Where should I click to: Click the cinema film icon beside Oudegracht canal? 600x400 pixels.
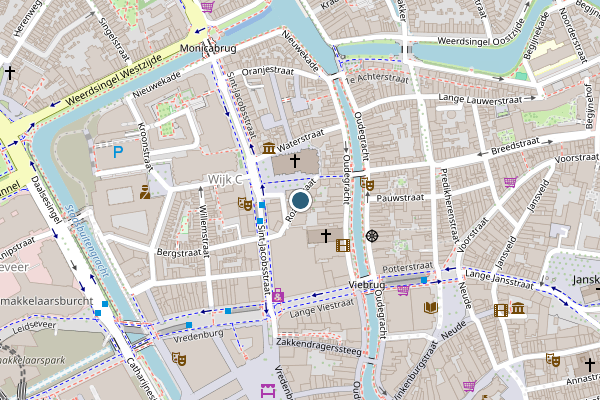coord(343,245)
